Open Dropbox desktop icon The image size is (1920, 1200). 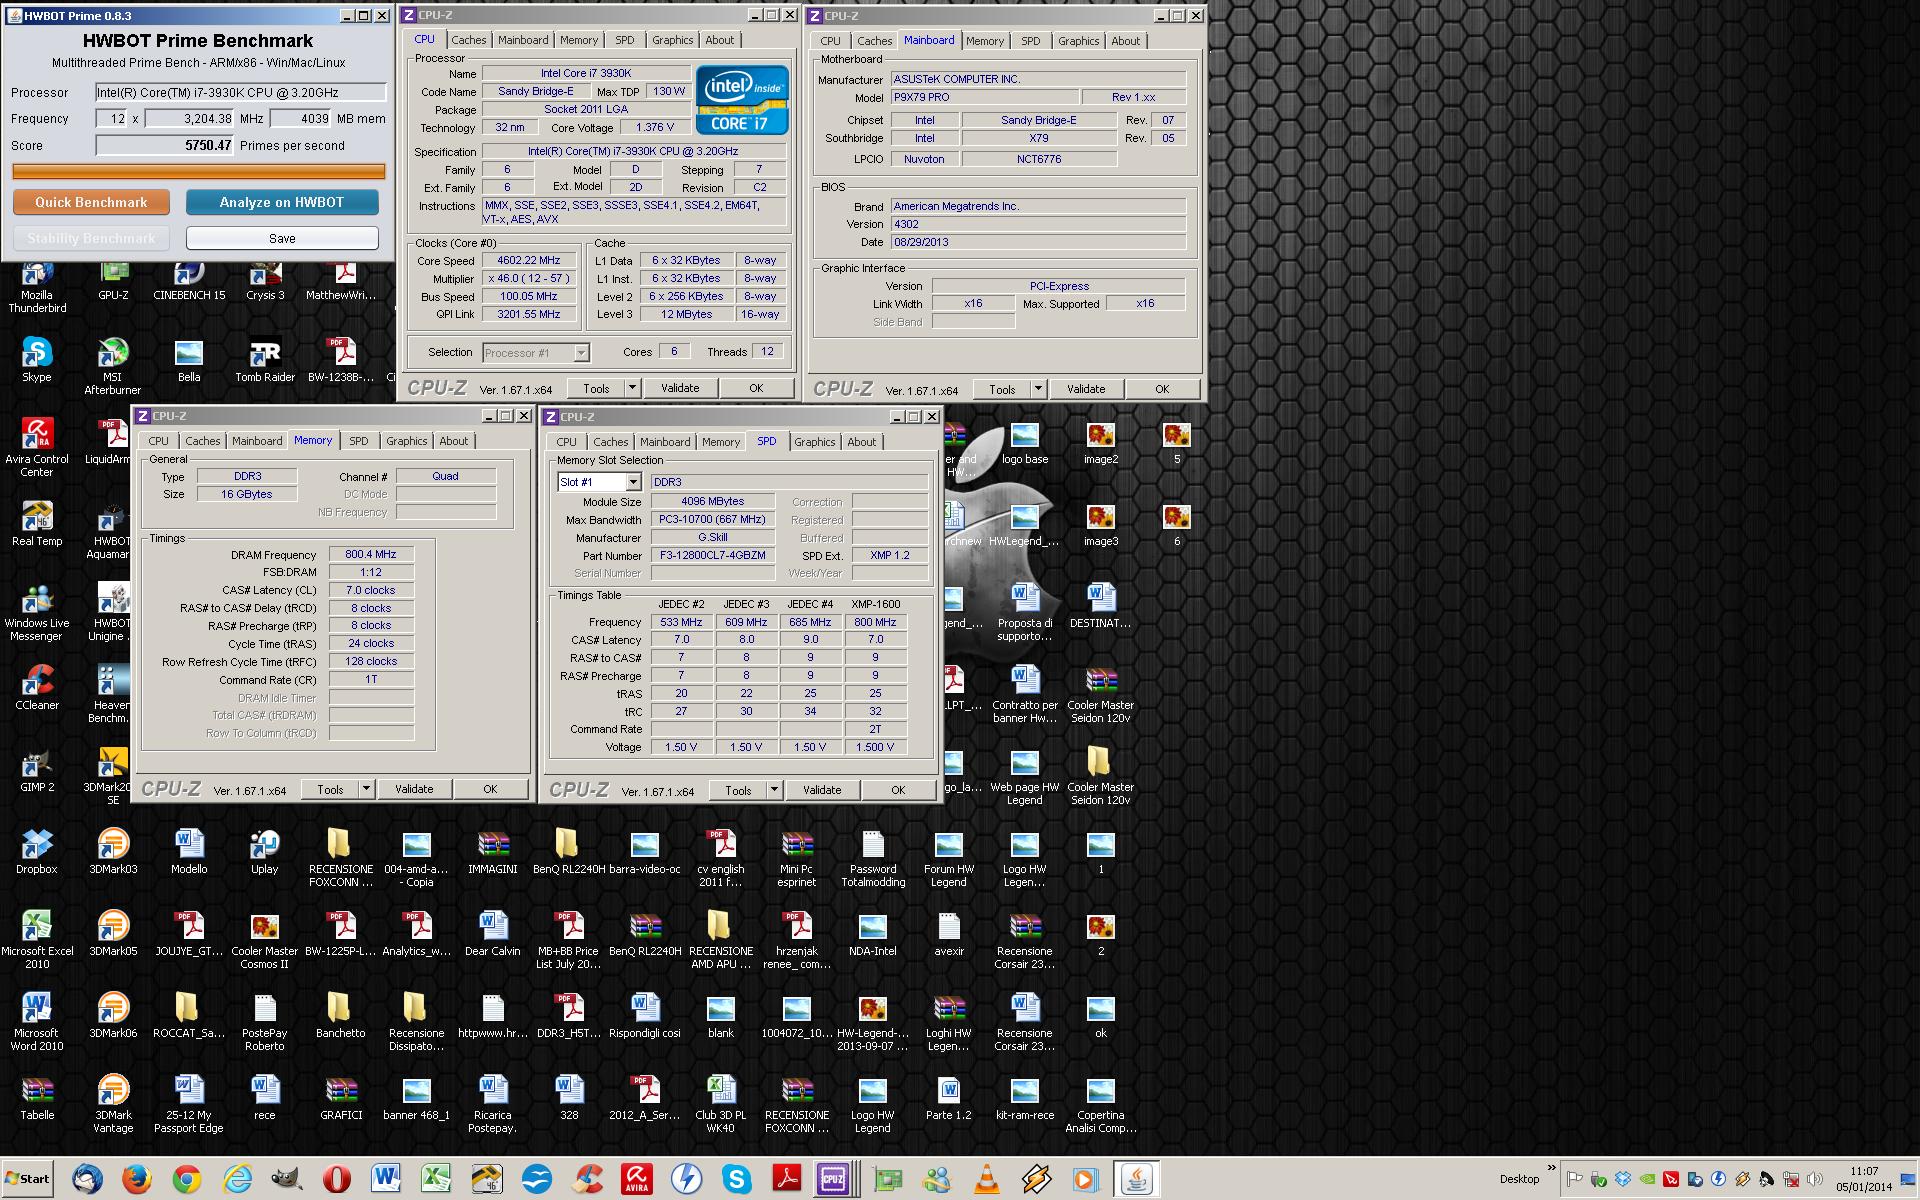(x=37, y=851)
